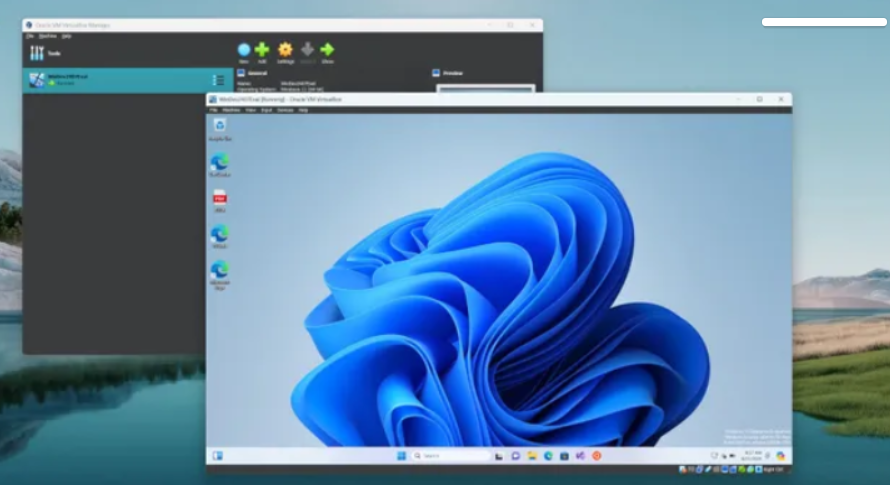Open the Widgets button on guest taskbar
Viewport: 890px width, 485px height.
click(217, 455)
